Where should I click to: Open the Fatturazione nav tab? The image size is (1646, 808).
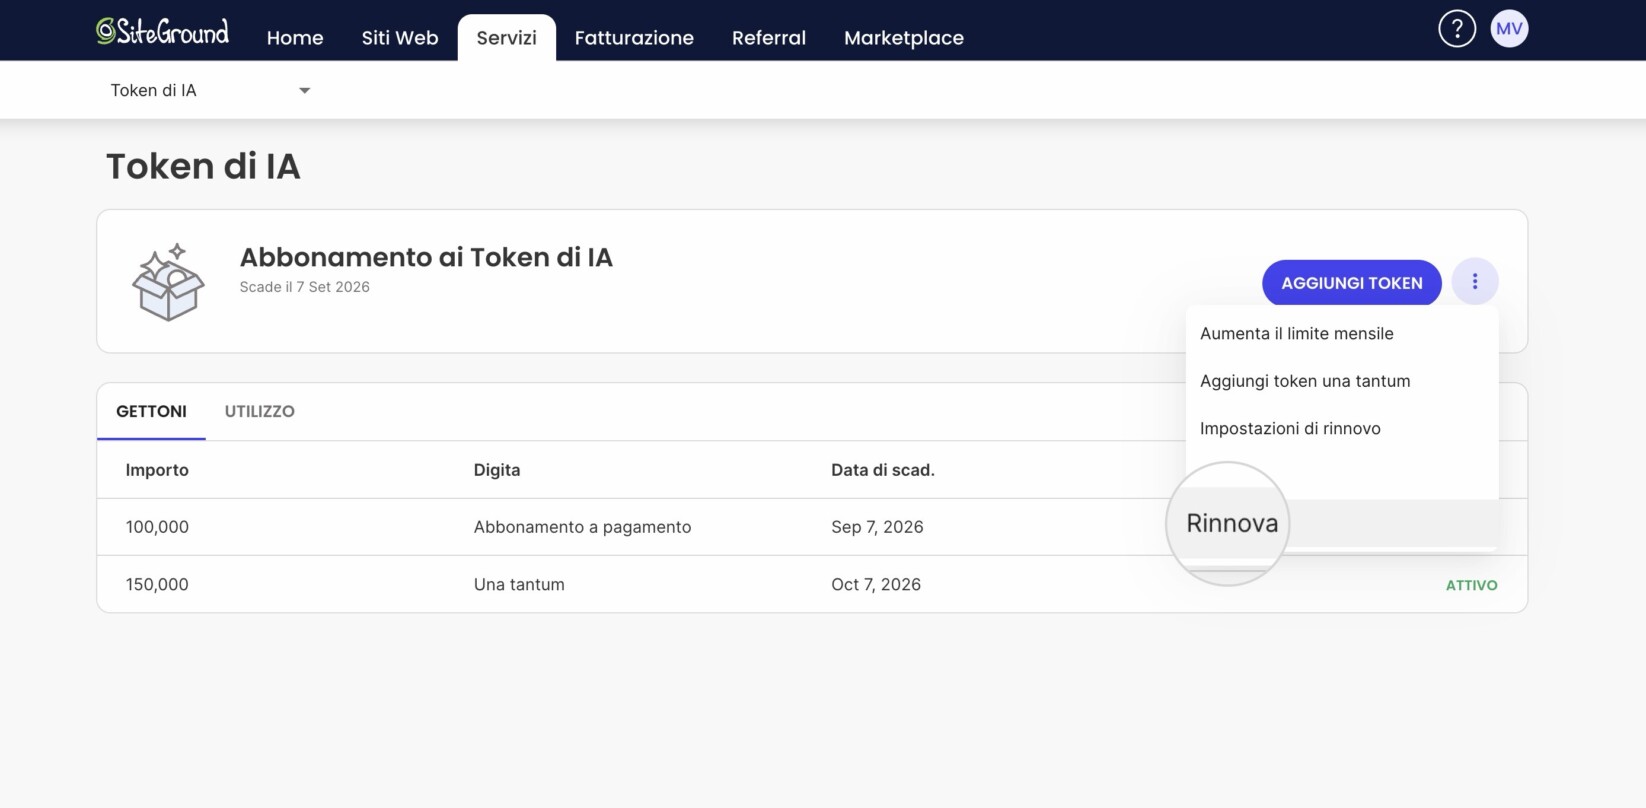pos(634,38)
